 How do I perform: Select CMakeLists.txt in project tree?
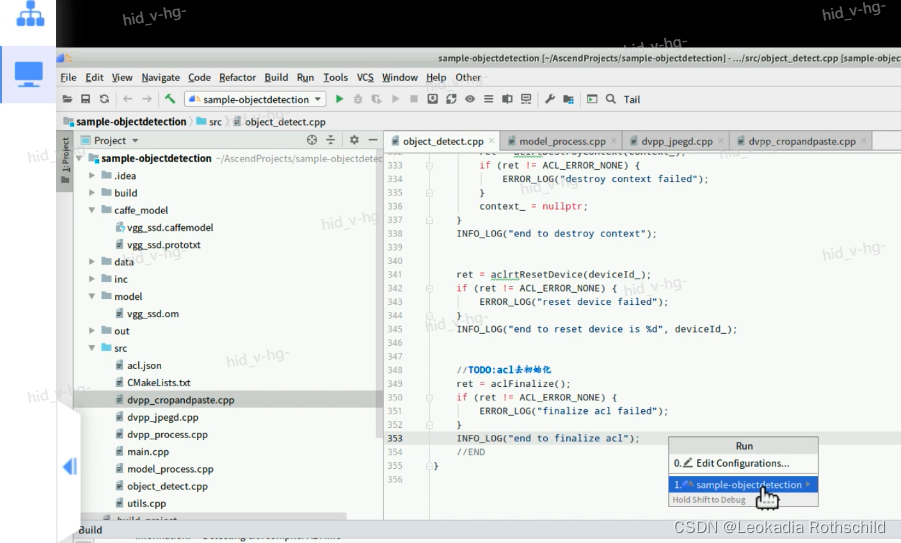[x=159, y=383]
